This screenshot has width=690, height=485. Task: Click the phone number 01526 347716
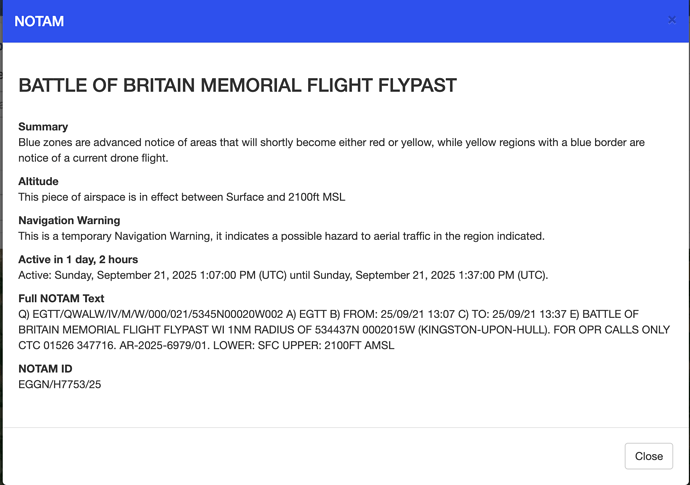coord(83,346)
